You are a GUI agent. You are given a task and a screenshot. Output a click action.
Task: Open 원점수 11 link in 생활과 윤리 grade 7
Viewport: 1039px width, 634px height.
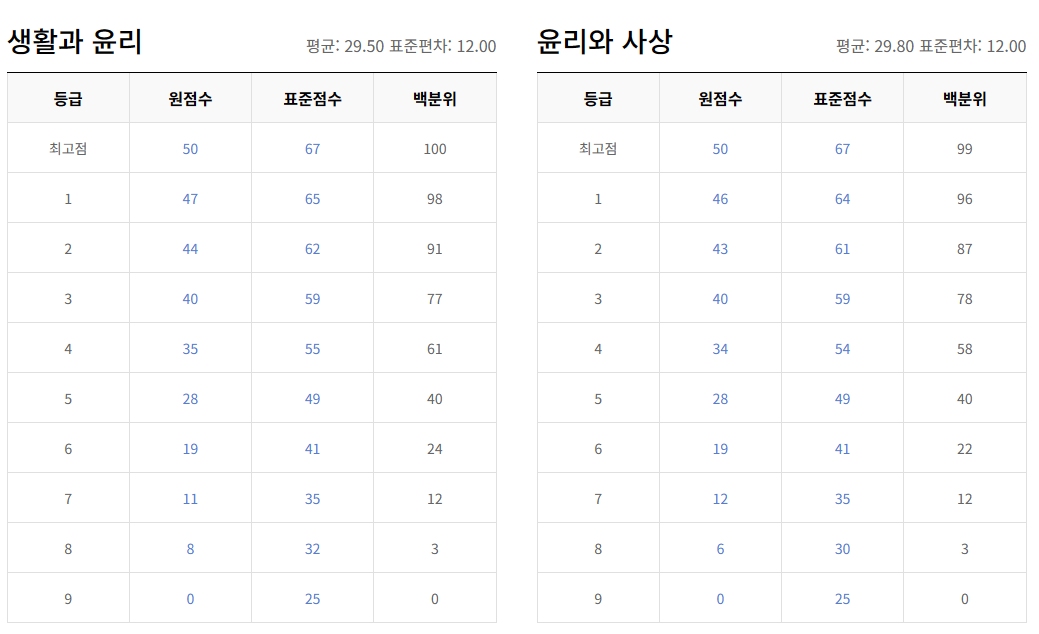coord(190,499)
